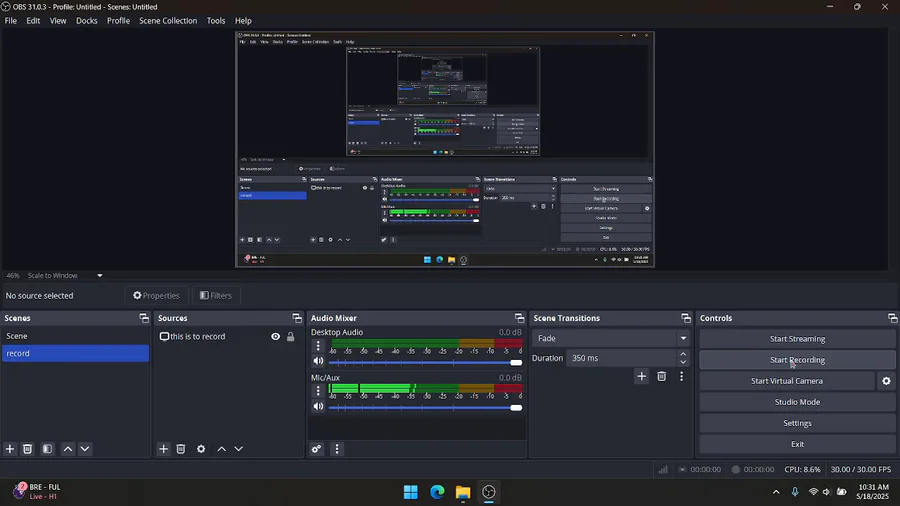Image resolution: width=900 pixels, height=506 pixels.
Task: Click Exit button in Controls
Action: coord(797,444)
